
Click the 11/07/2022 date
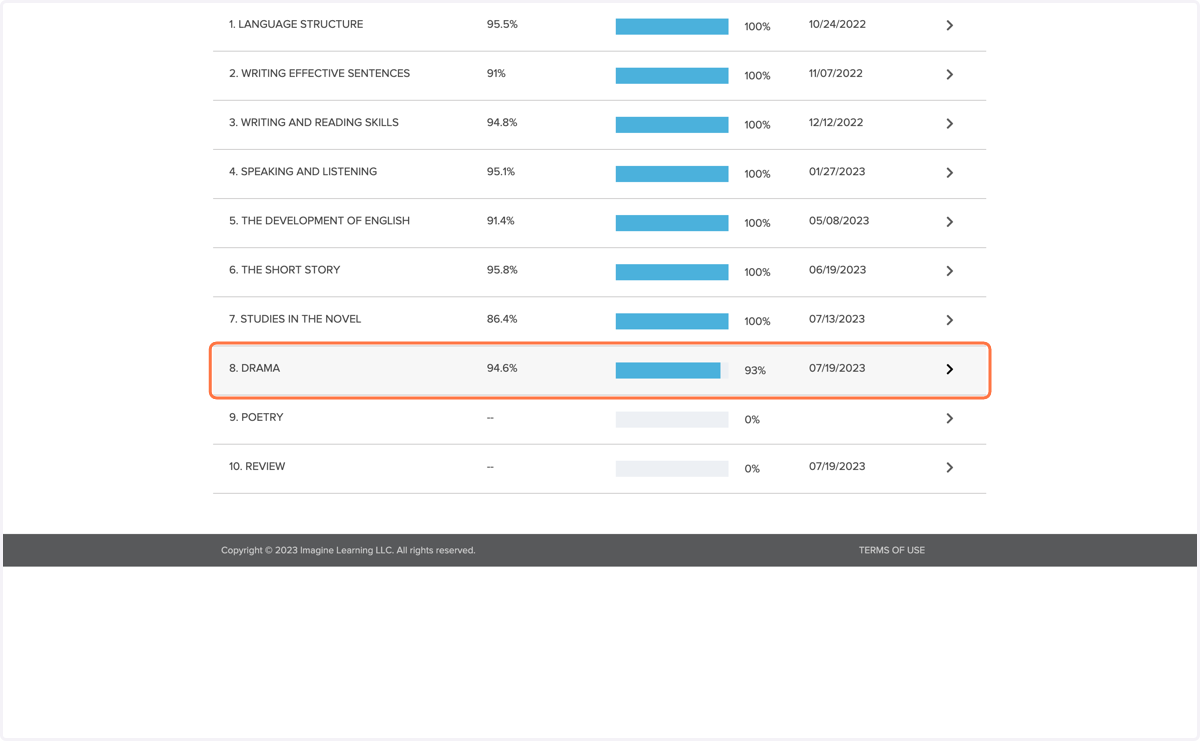[836, 73]
